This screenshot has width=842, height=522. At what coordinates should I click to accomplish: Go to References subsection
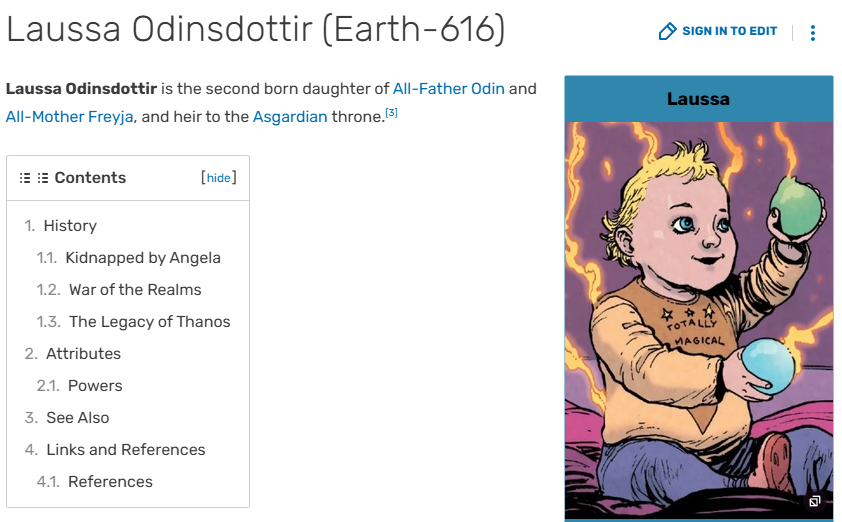click(x=110, y=482)
